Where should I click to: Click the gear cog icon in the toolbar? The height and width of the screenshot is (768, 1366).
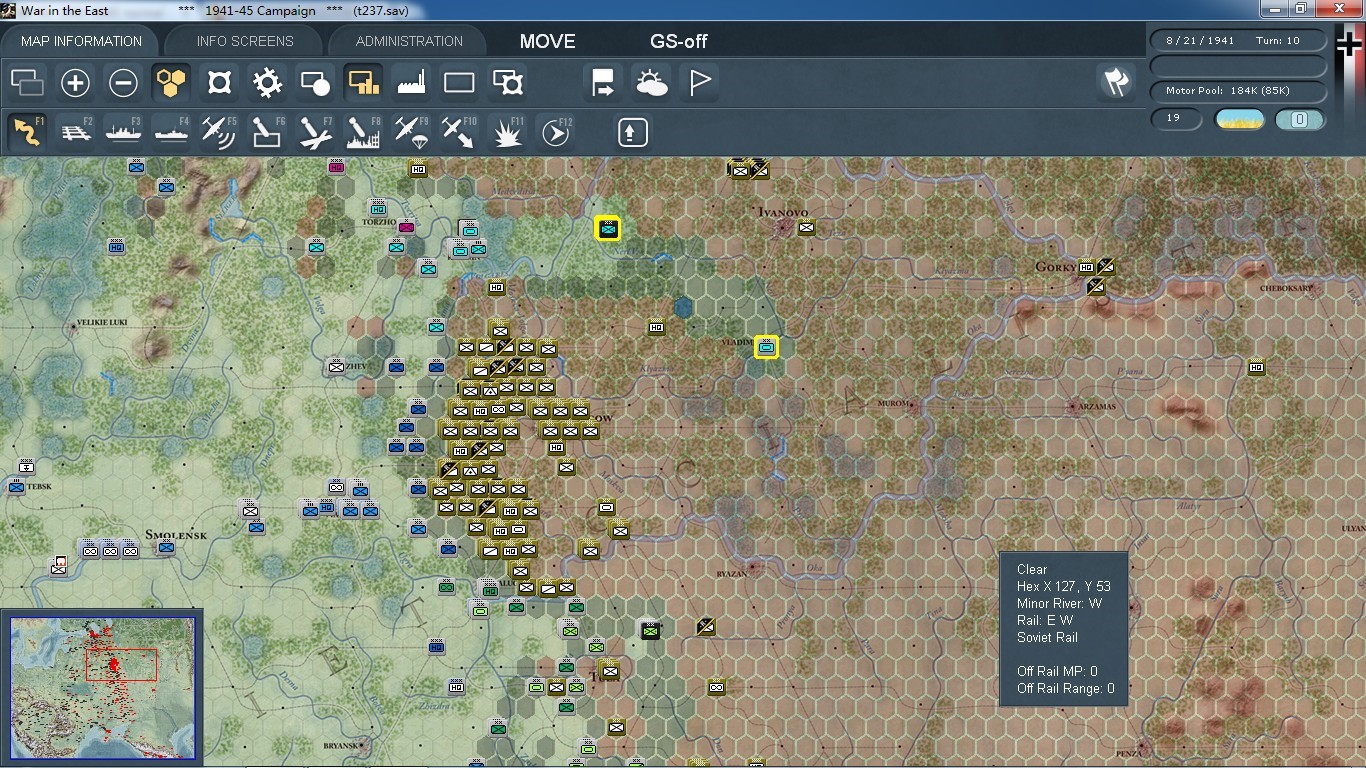(x=267, y=83)
